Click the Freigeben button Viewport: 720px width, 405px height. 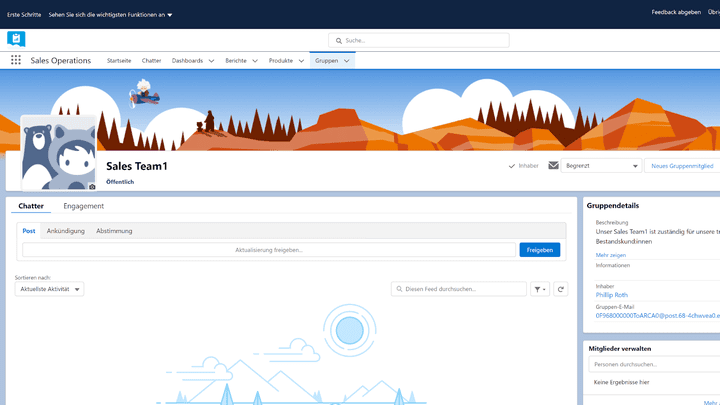(540, 250)
